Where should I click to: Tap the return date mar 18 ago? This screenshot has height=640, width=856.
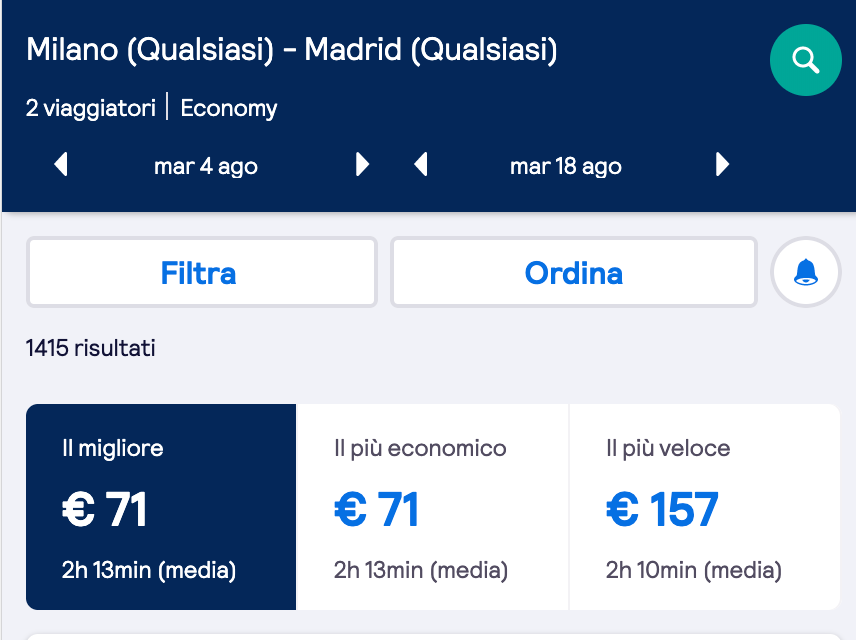click(x=566, y=166)
